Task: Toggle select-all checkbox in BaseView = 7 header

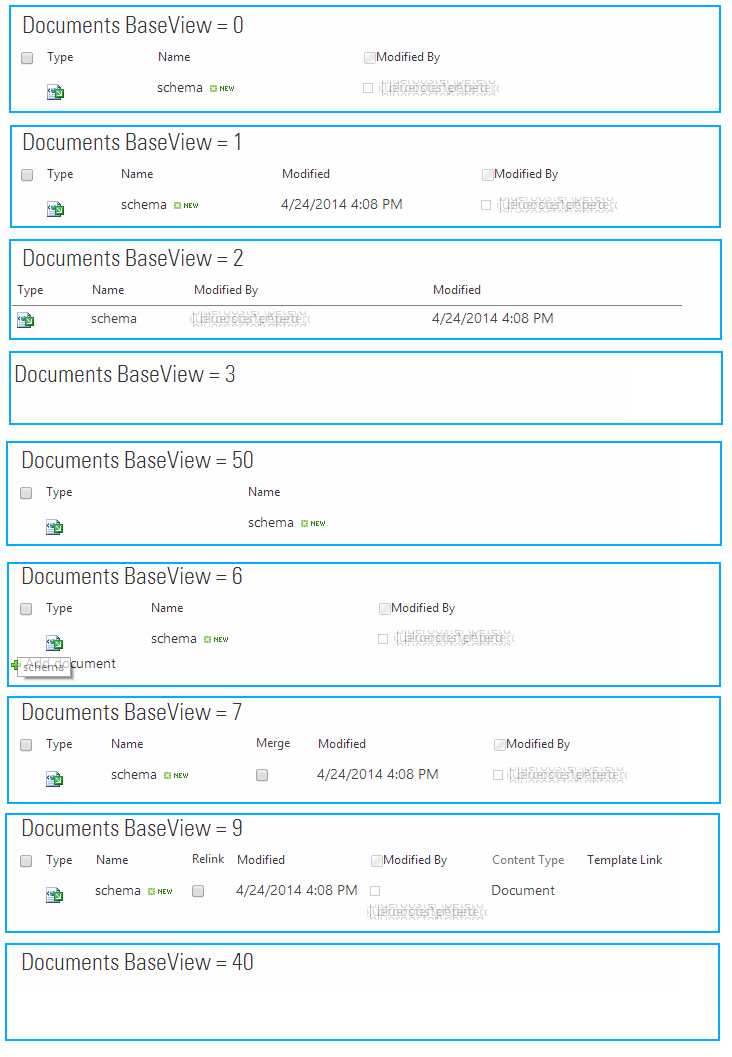Action: tap(26, 745)
